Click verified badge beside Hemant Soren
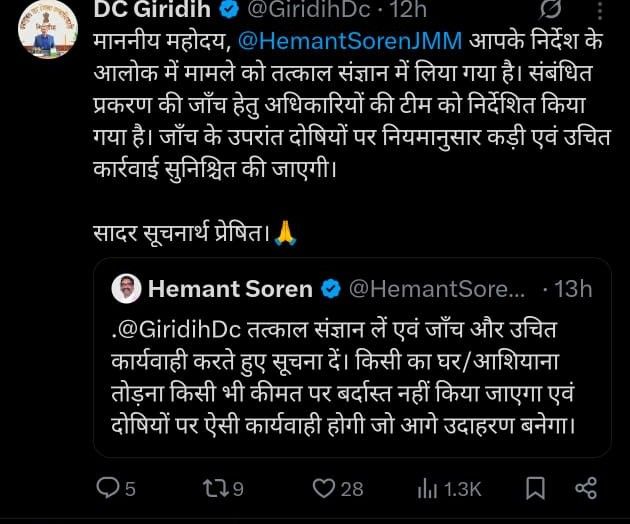This screenshot has width=630, height=524. click(x=330, y=290)
